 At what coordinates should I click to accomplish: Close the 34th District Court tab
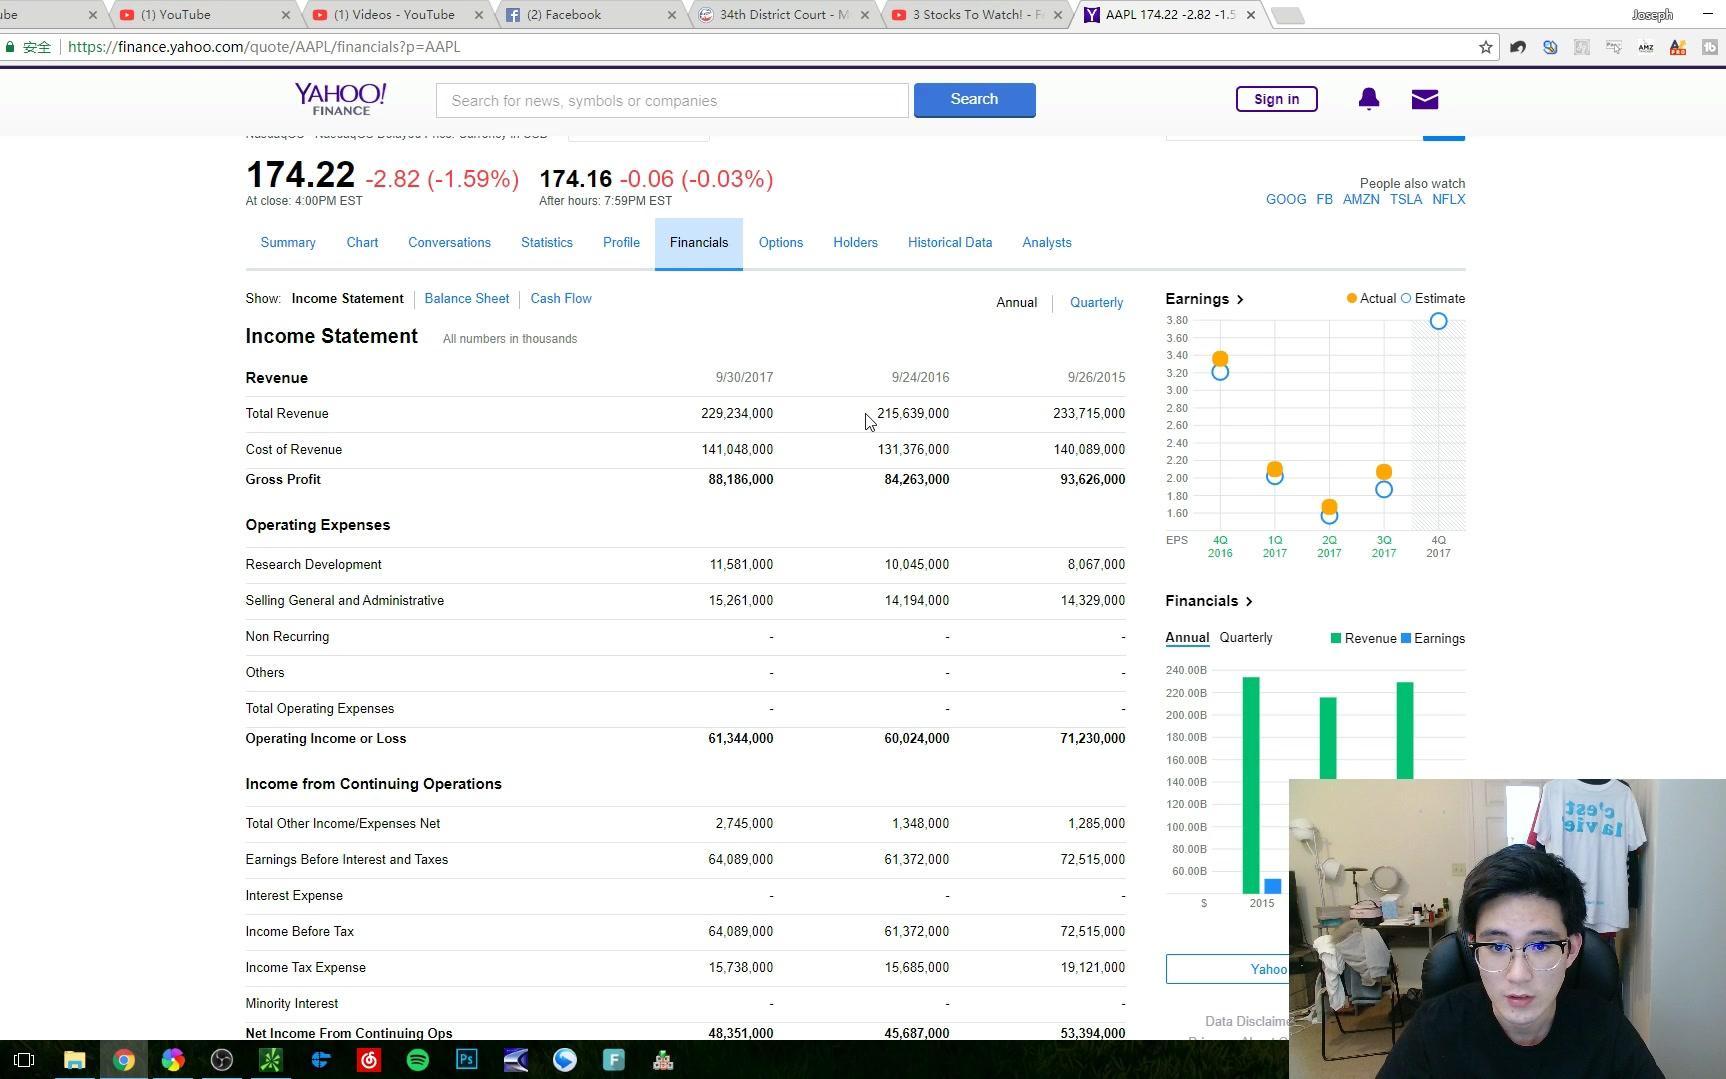[865, 15]
